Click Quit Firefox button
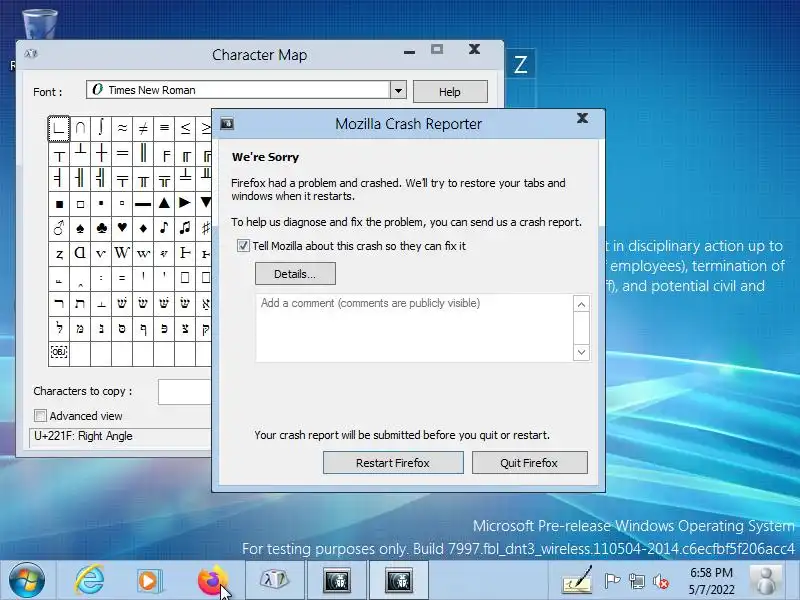The image size is (800, 600). [529, 463]
